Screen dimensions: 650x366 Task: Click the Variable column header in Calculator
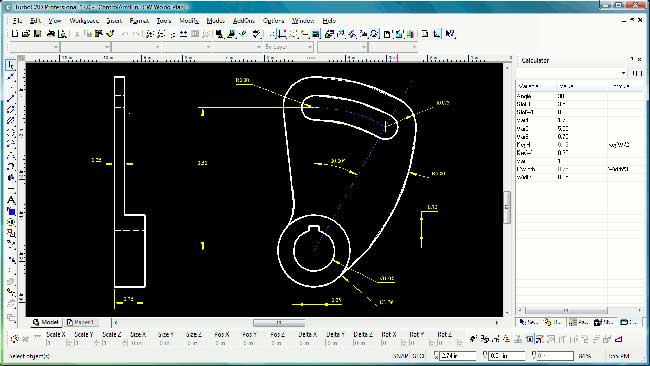536,86
